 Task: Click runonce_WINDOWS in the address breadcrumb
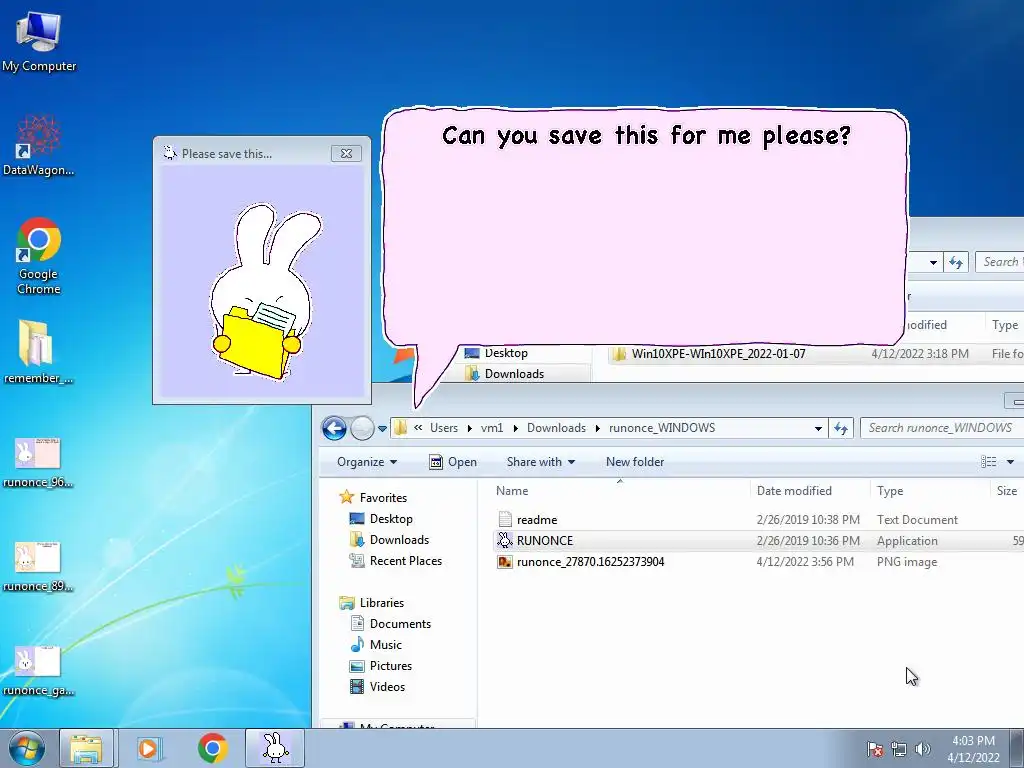click(662, 428)
